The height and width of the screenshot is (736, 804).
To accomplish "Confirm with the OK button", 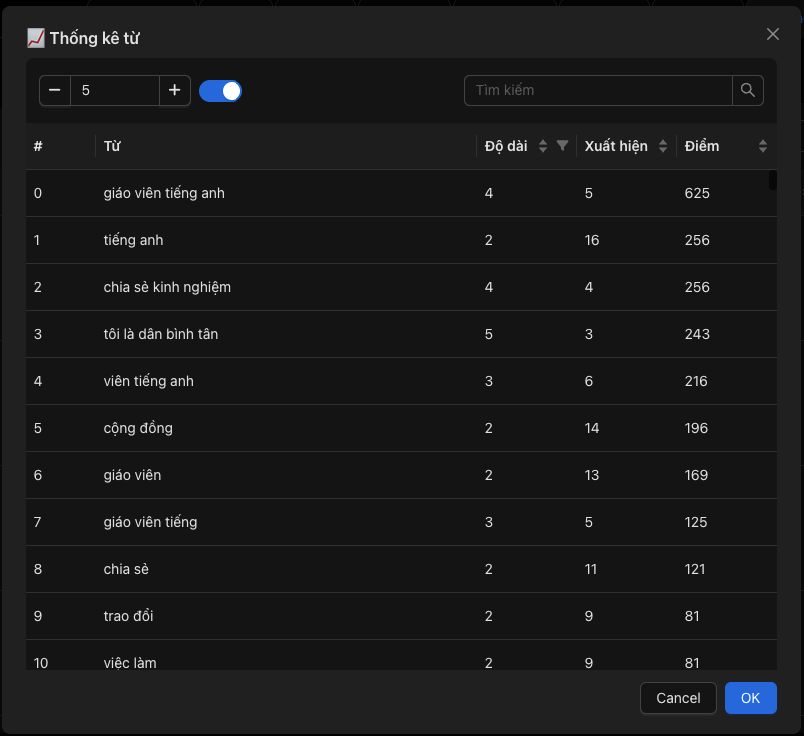I will [x=750, y=698].
